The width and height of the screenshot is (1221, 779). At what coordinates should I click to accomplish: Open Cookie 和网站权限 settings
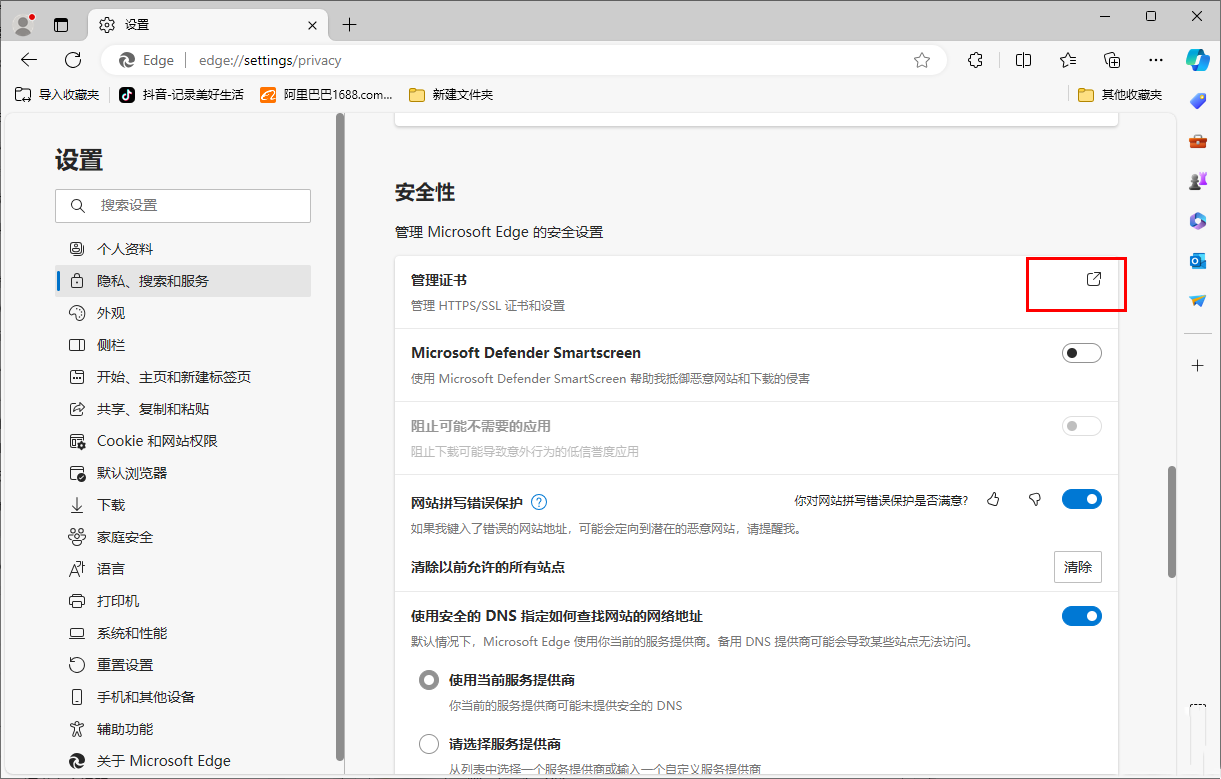click(183, 441)
